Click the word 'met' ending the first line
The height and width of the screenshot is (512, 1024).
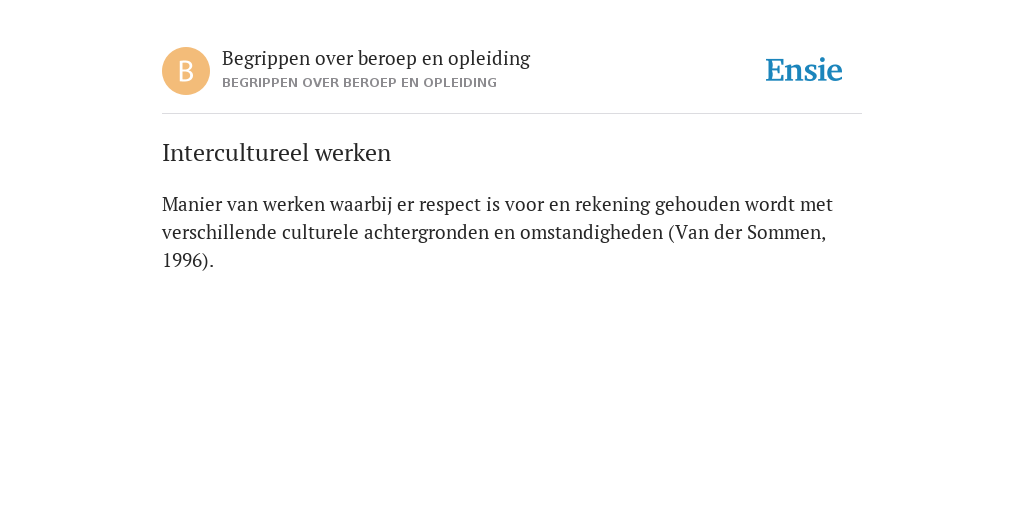tap(816, 204)
